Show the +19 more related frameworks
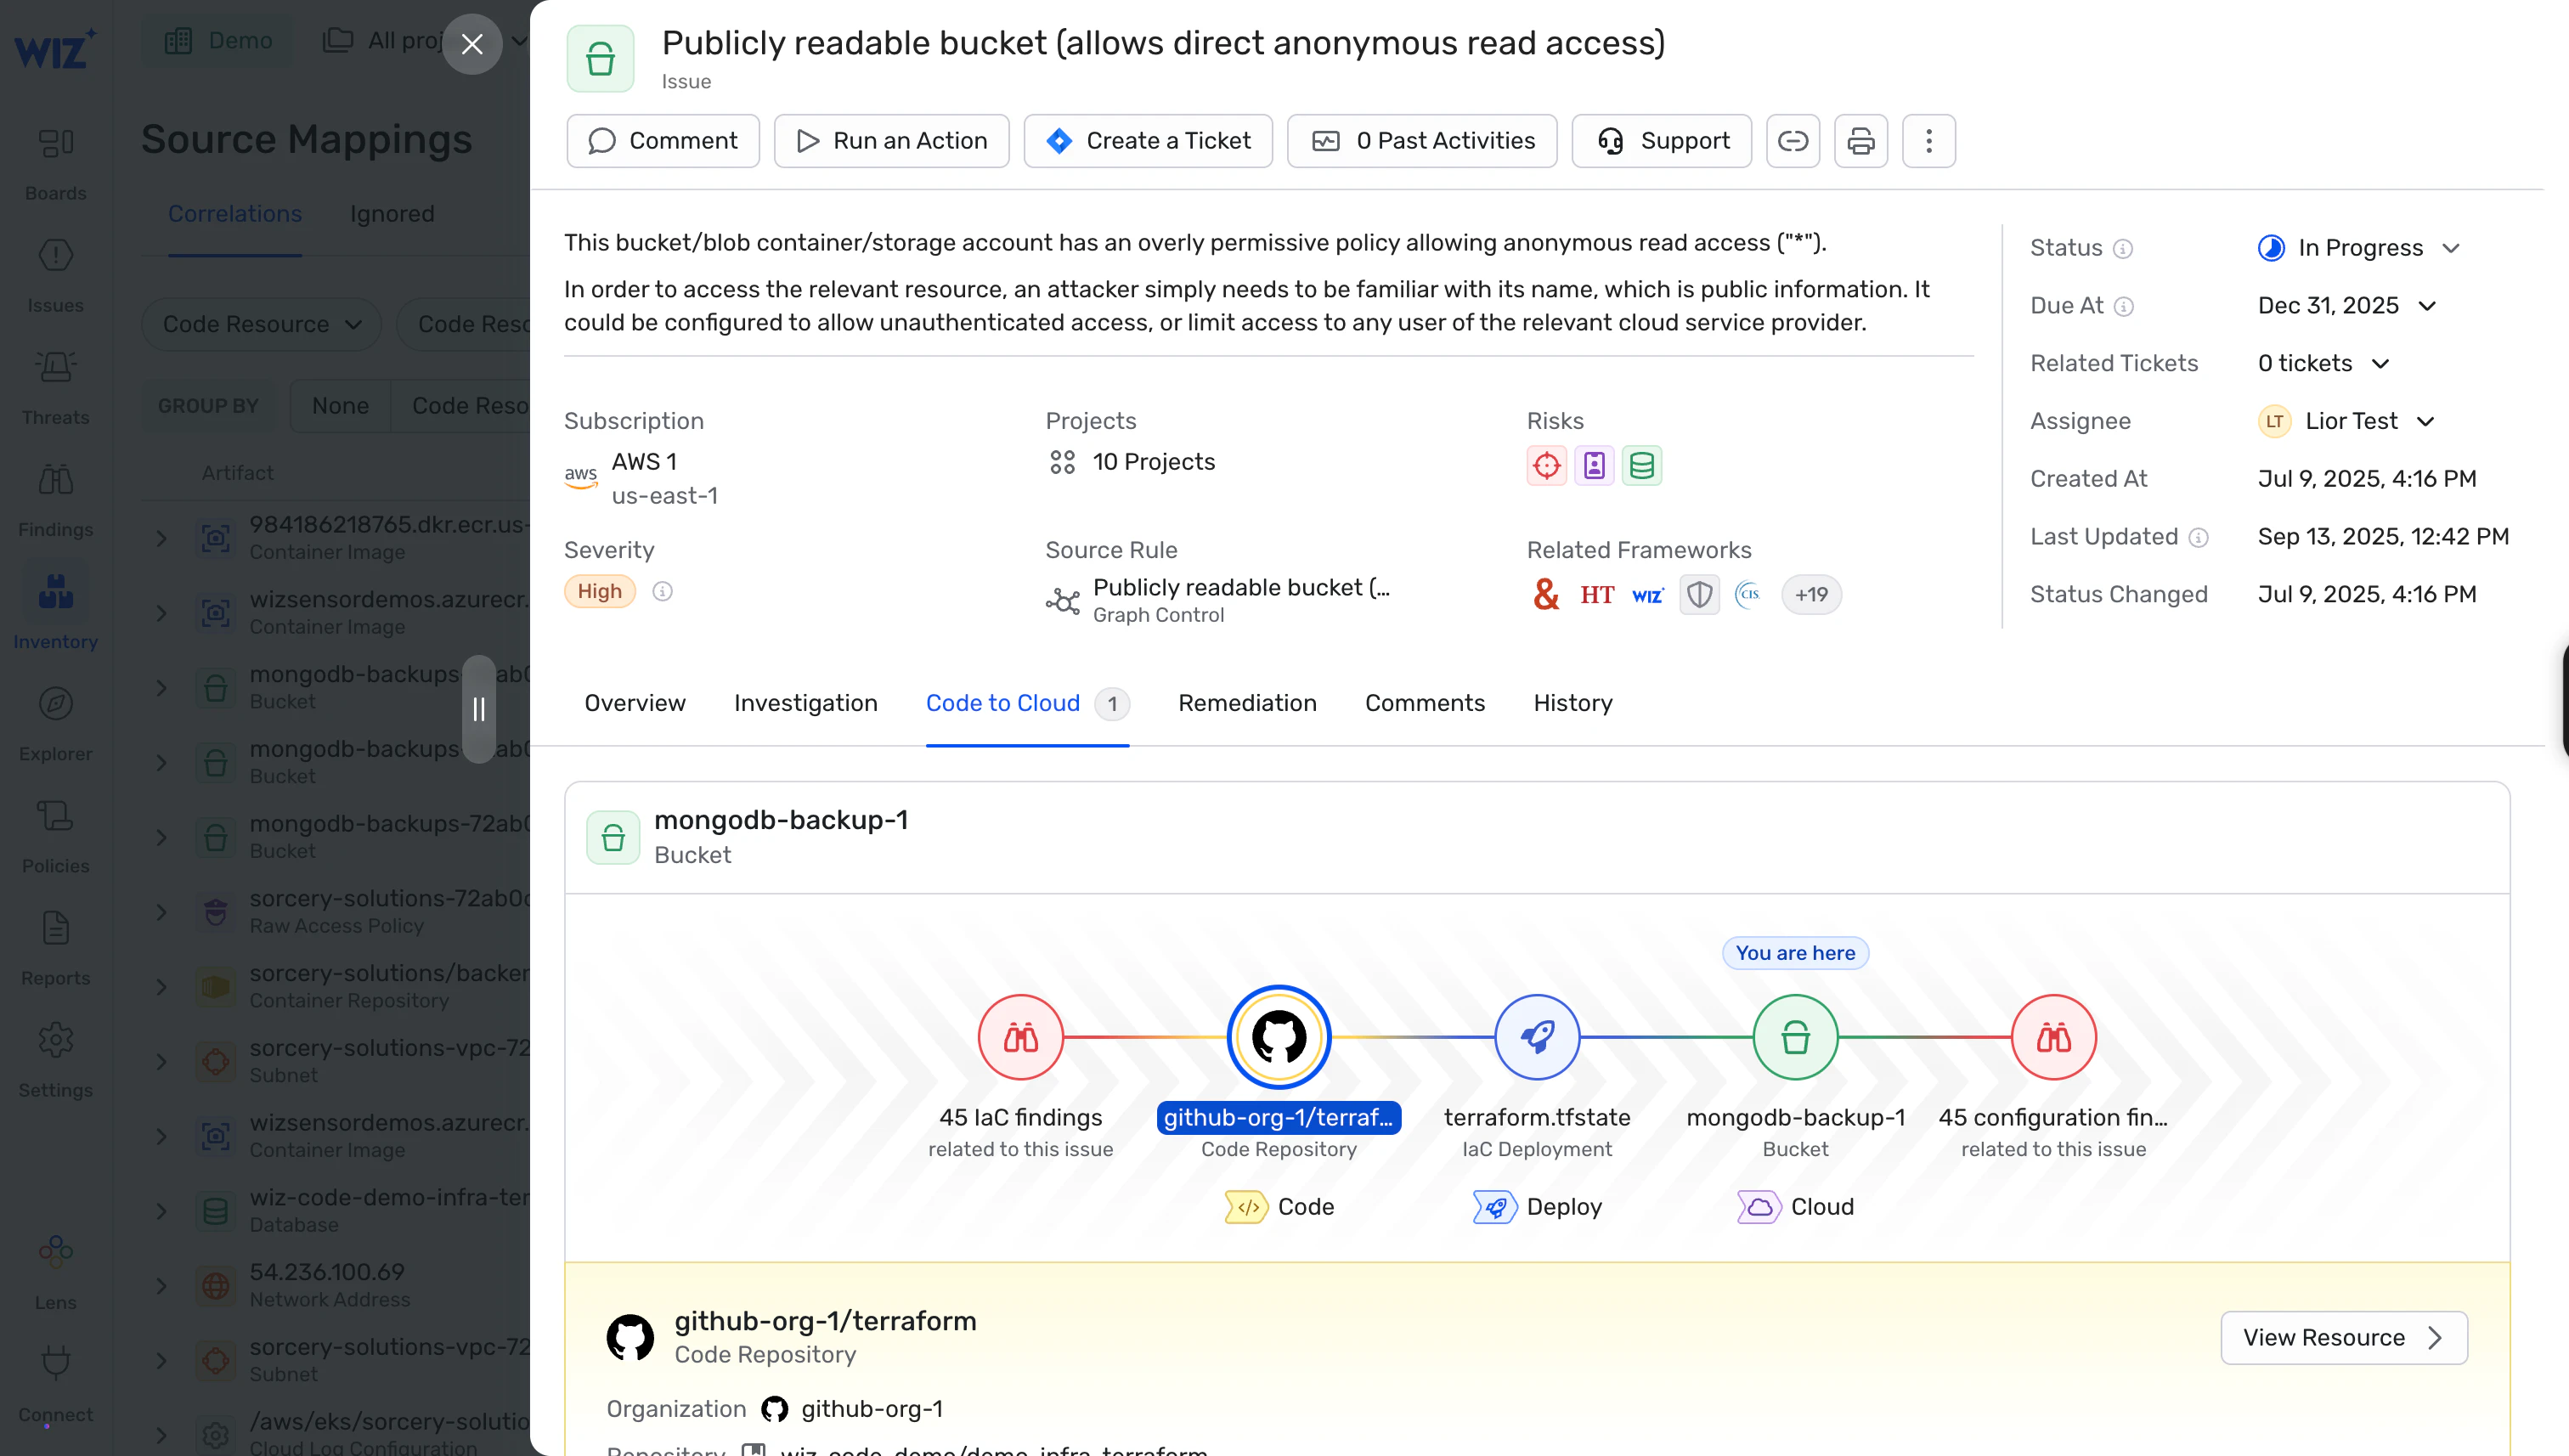The image size is (2569, 1456). point(1811,595)
